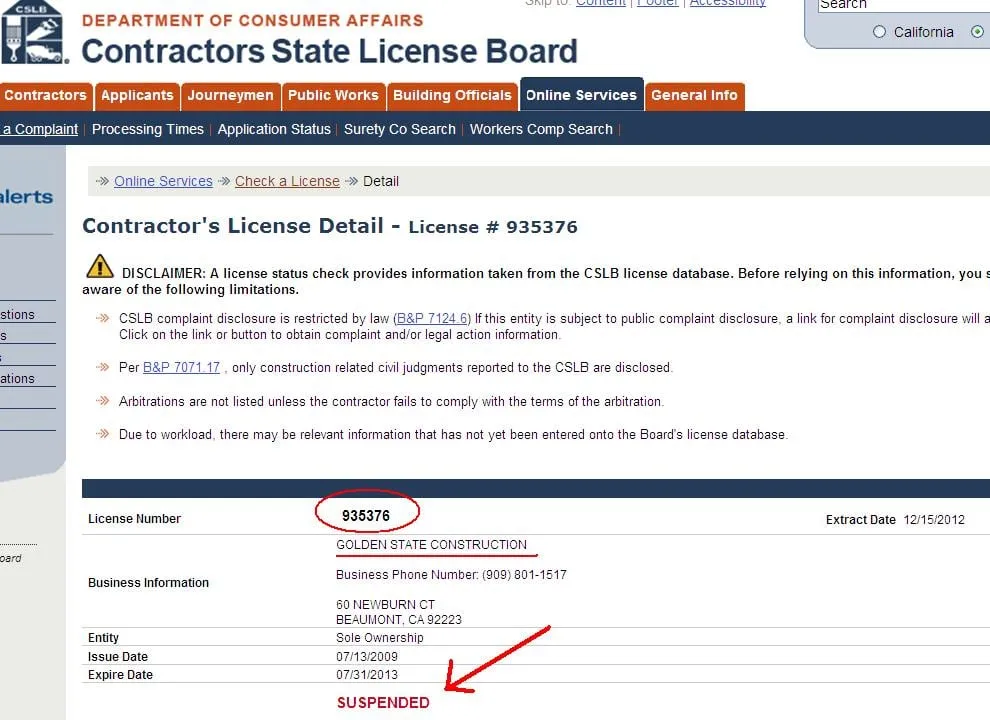Click the yellow disclaimer warning icon
Screen dimensions: 990x720
point(100,267)
